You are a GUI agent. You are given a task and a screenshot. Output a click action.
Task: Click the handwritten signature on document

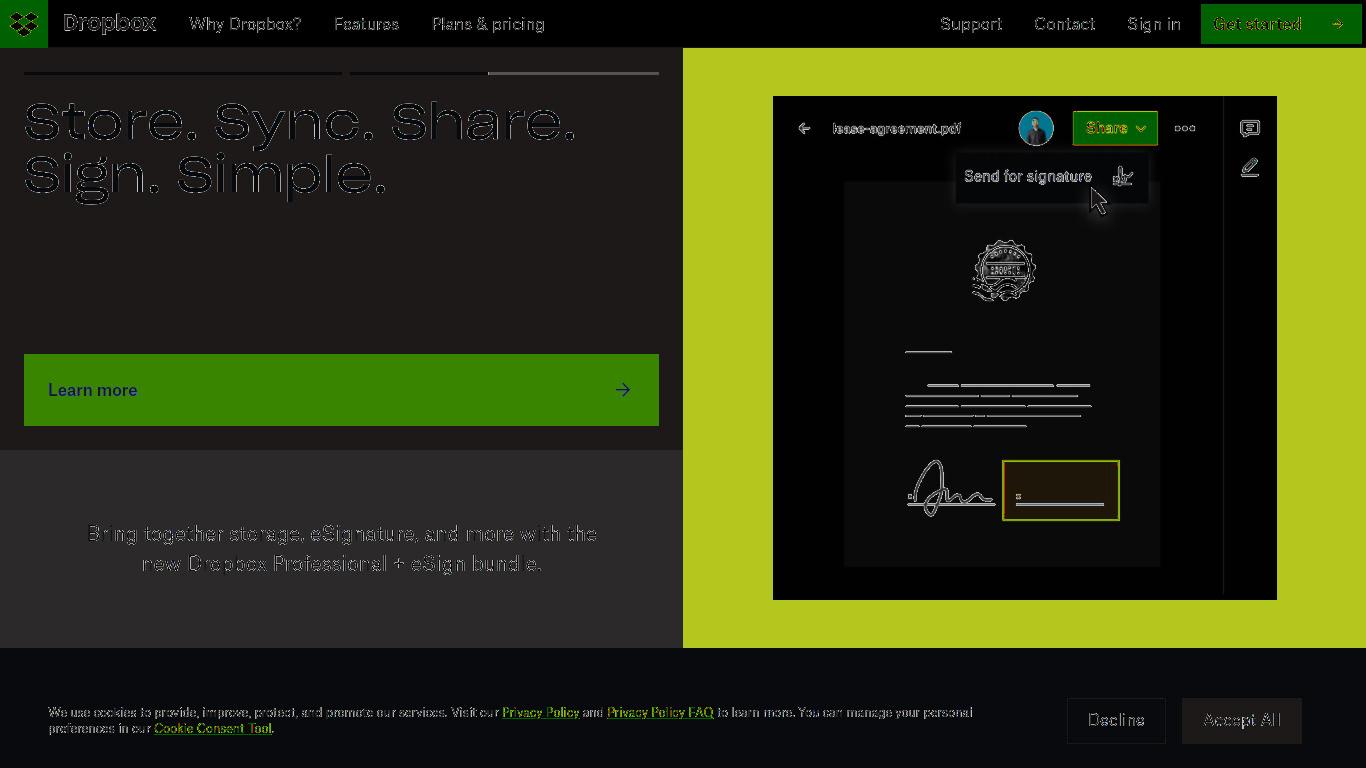[950, 489]
